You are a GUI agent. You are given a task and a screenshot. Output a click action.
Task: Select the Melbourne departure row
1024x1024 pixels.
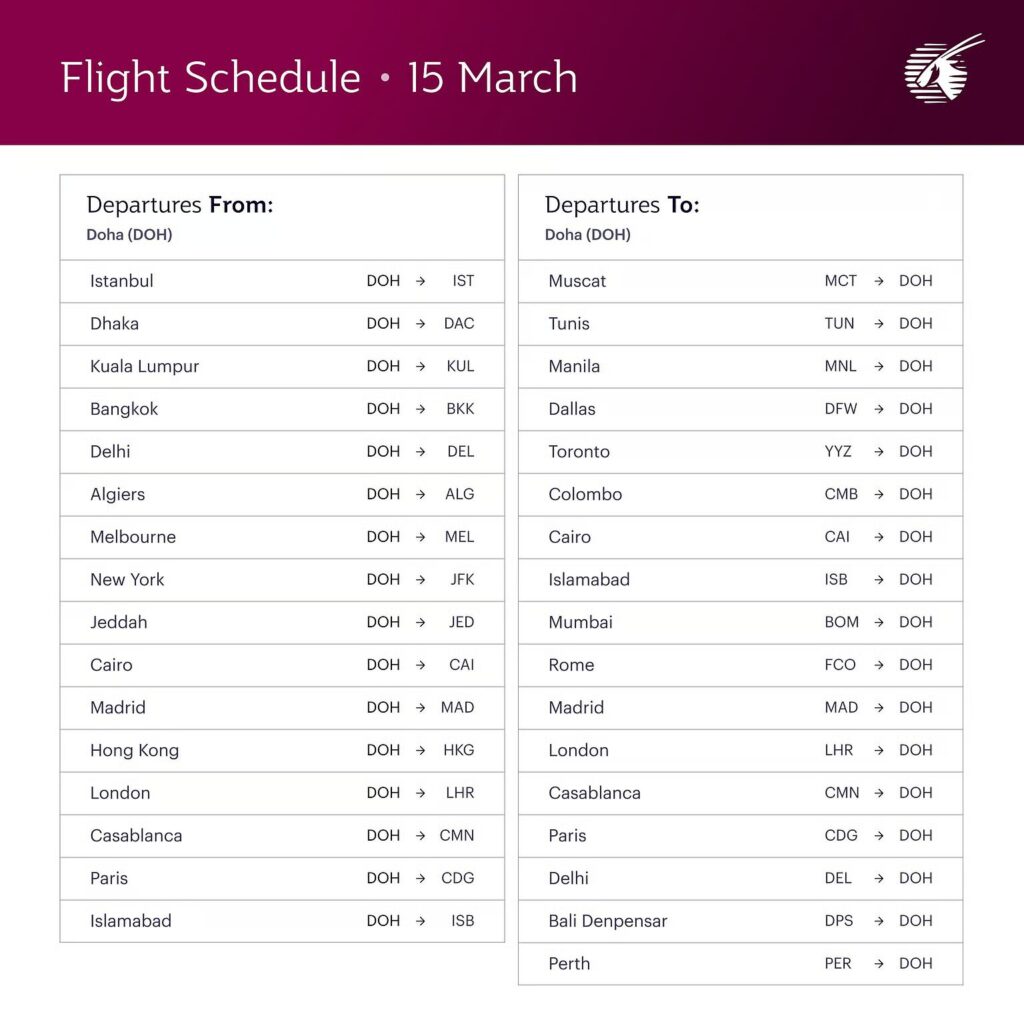(282, 537)
